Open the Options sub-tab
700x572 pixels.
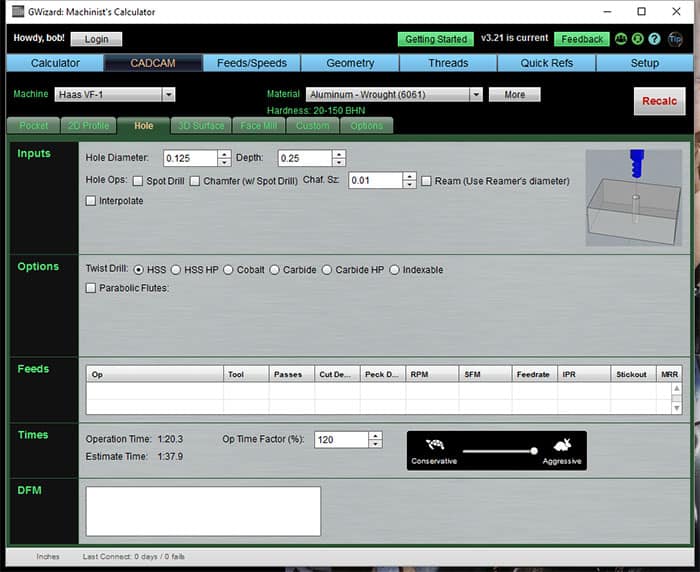point(367,125)
